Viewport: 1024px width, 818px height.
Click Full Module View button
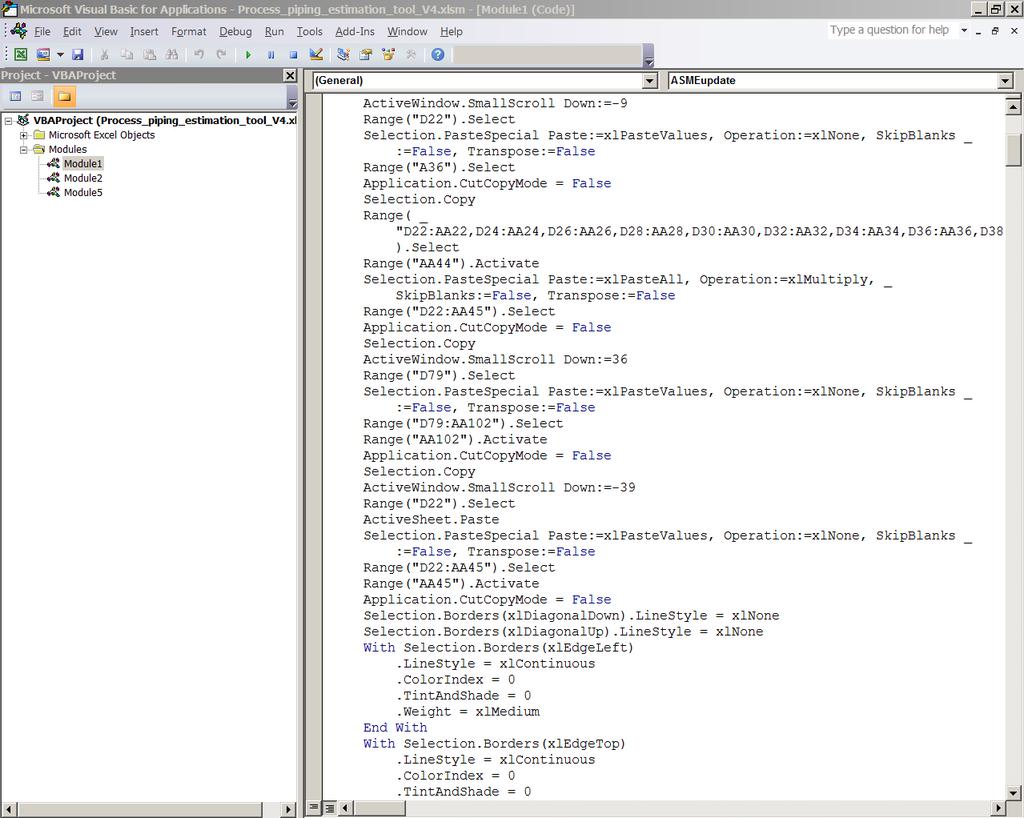click(x=330, y=808)
